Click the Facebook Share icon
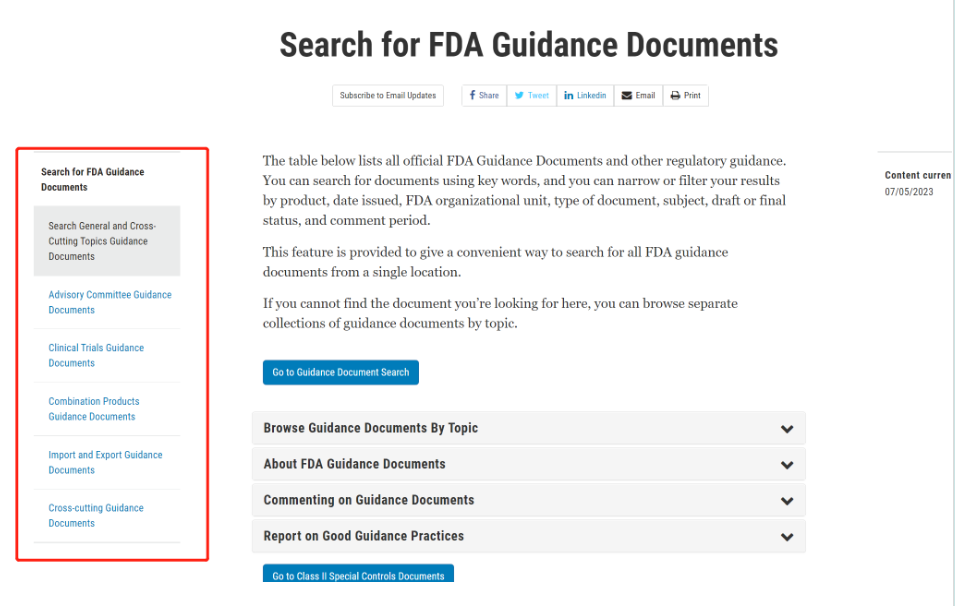This screenshot has width=955, height=606. (x=472, y=96)
